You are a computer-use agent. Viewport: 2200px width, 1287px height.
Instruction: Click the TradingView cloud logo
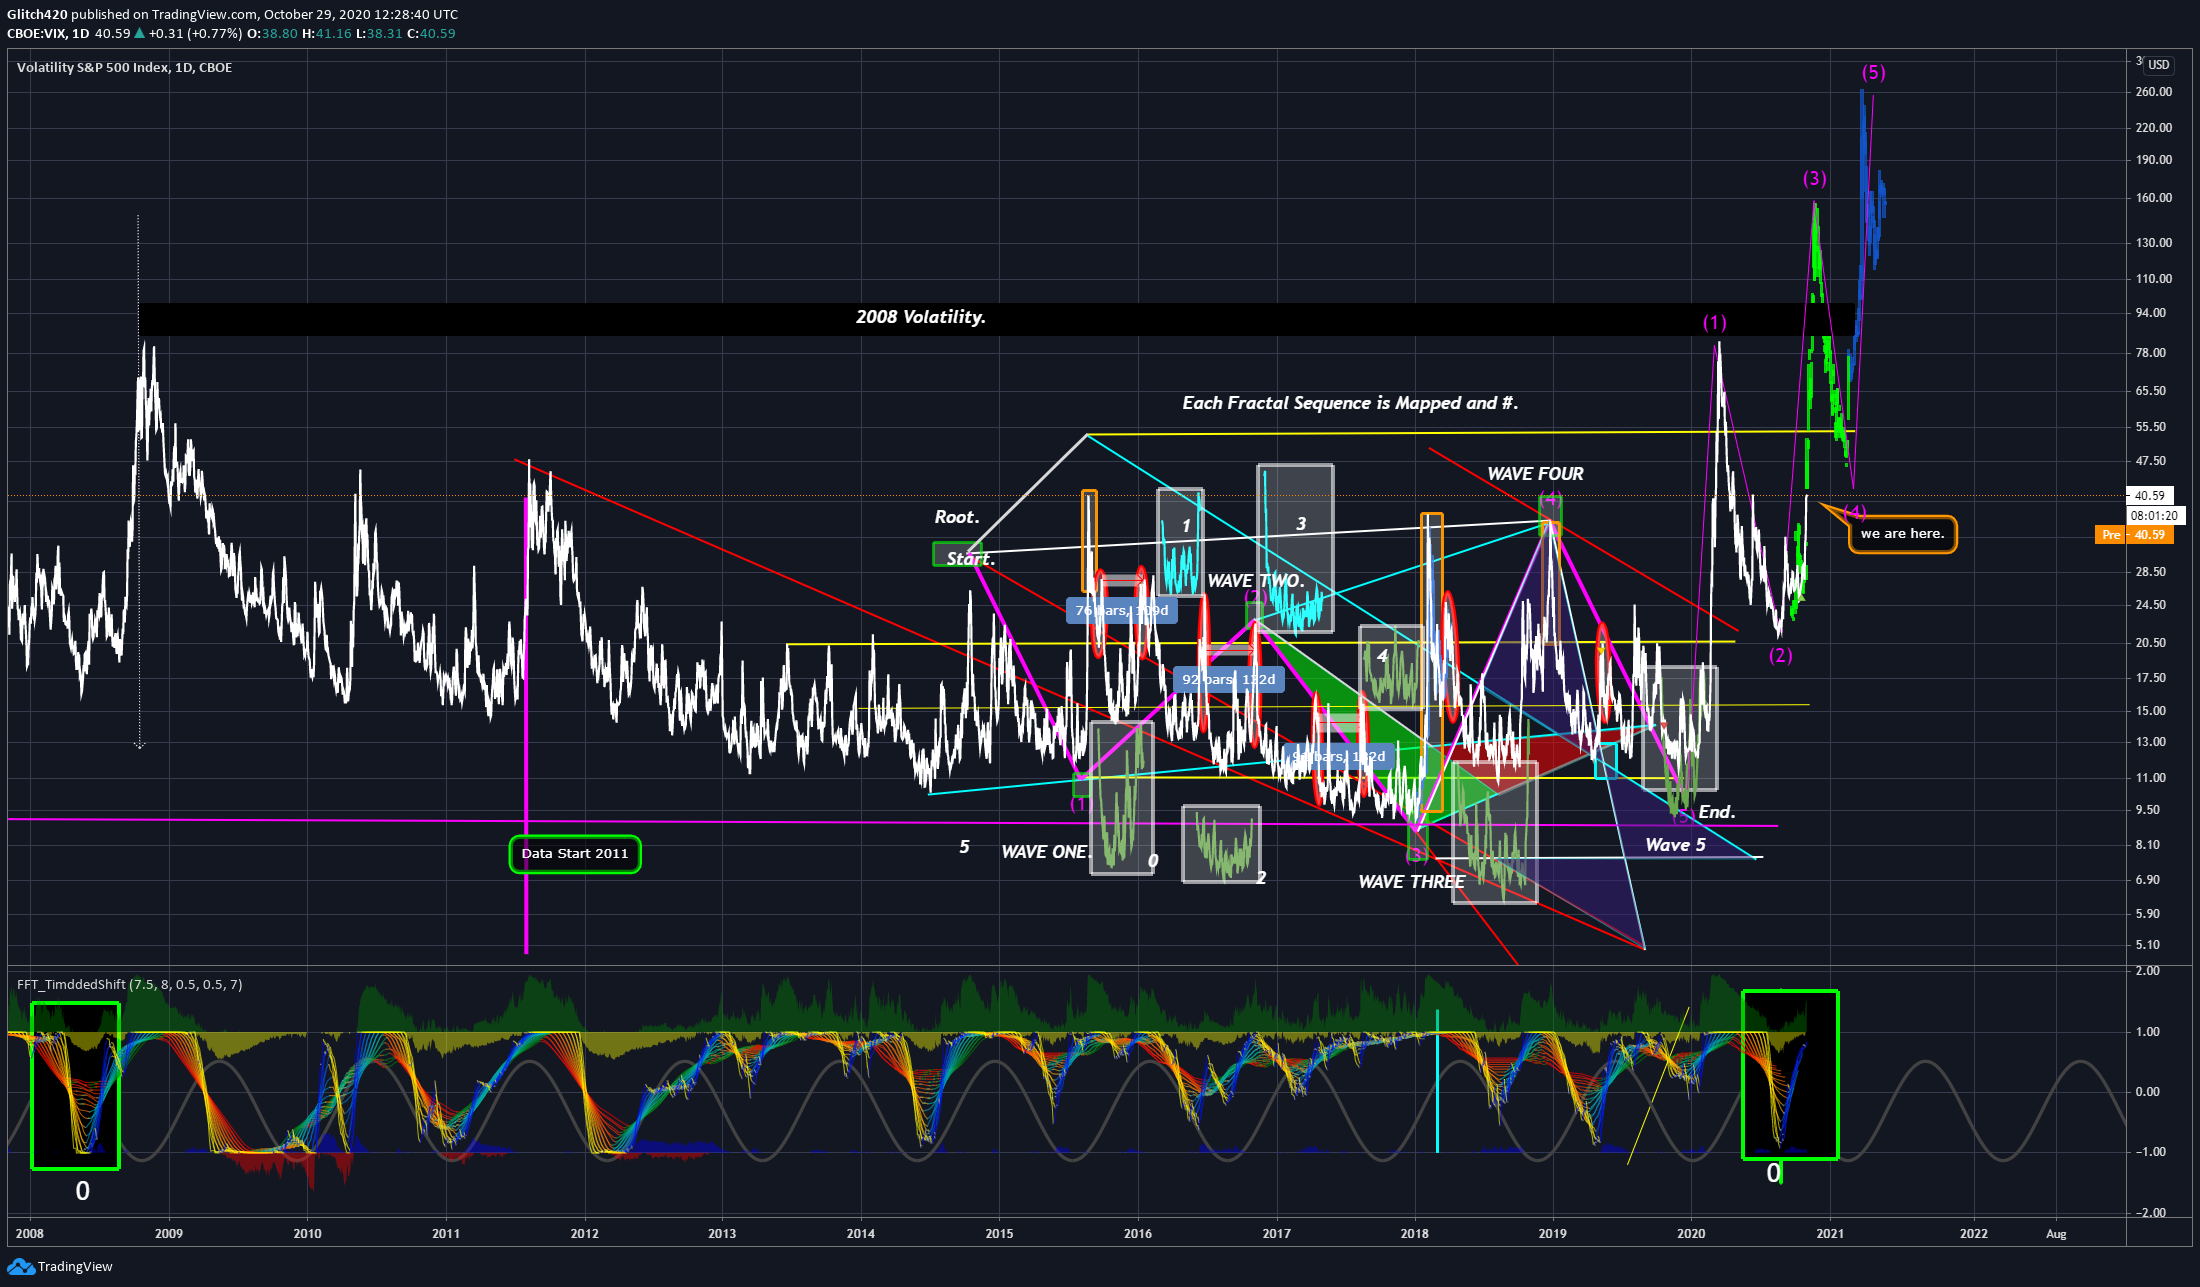click(x=20, y=1266)
